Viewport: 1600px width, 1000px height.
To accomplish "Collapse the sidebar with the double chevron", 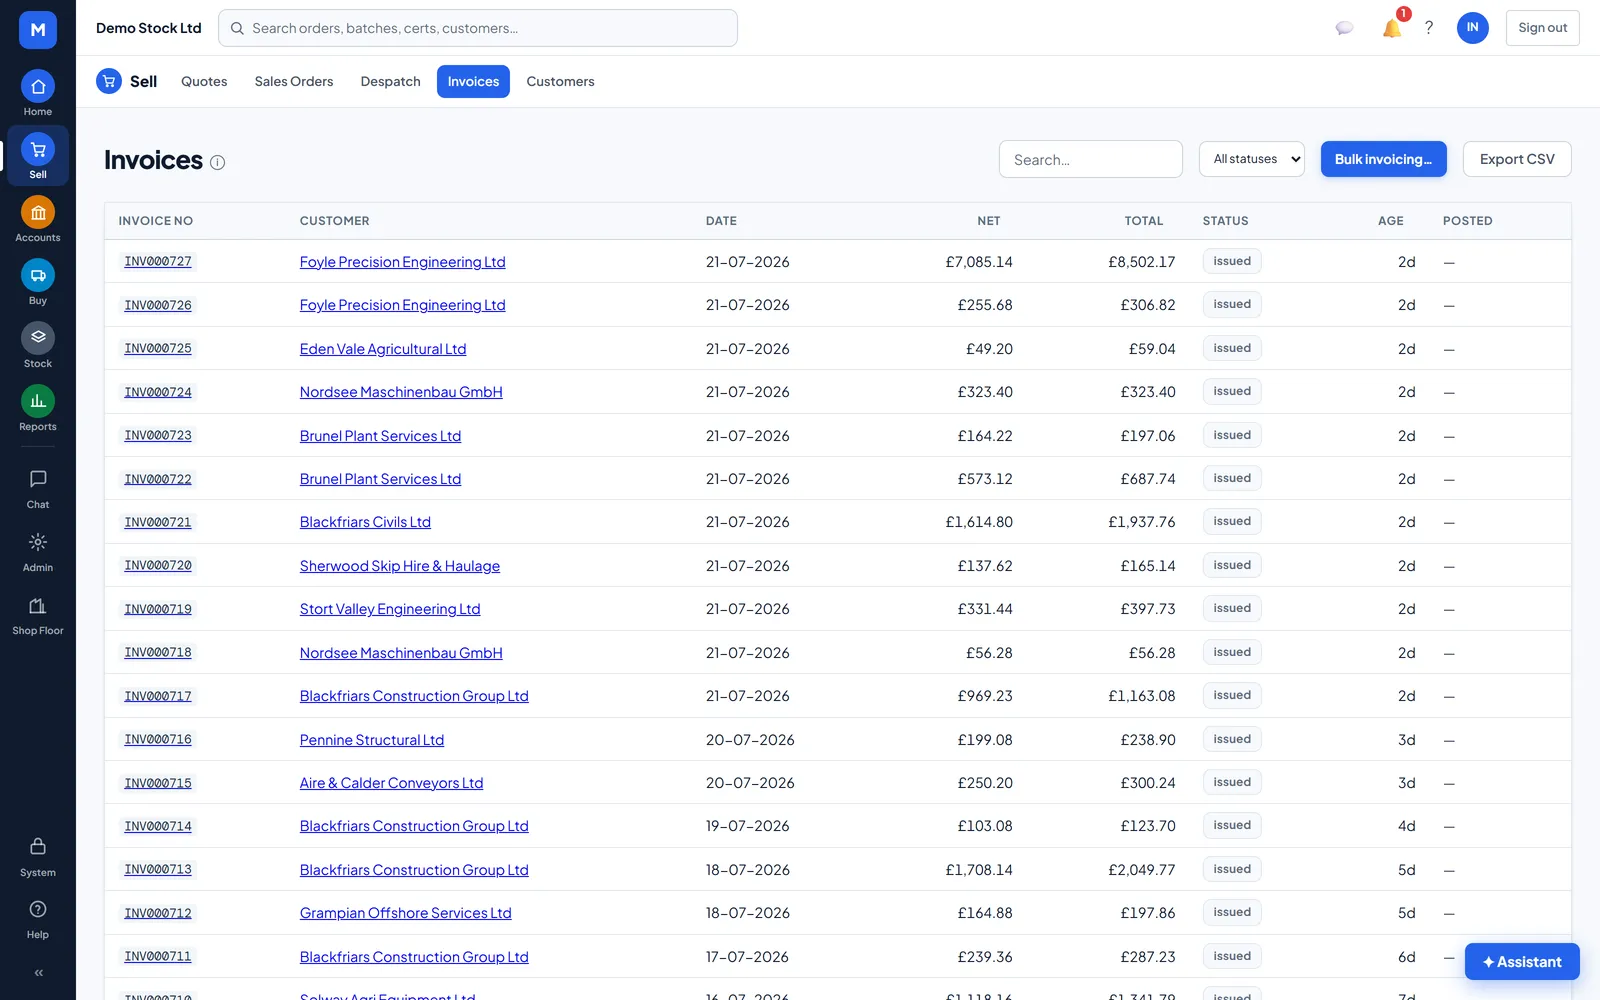I will (x=39, y=973).
